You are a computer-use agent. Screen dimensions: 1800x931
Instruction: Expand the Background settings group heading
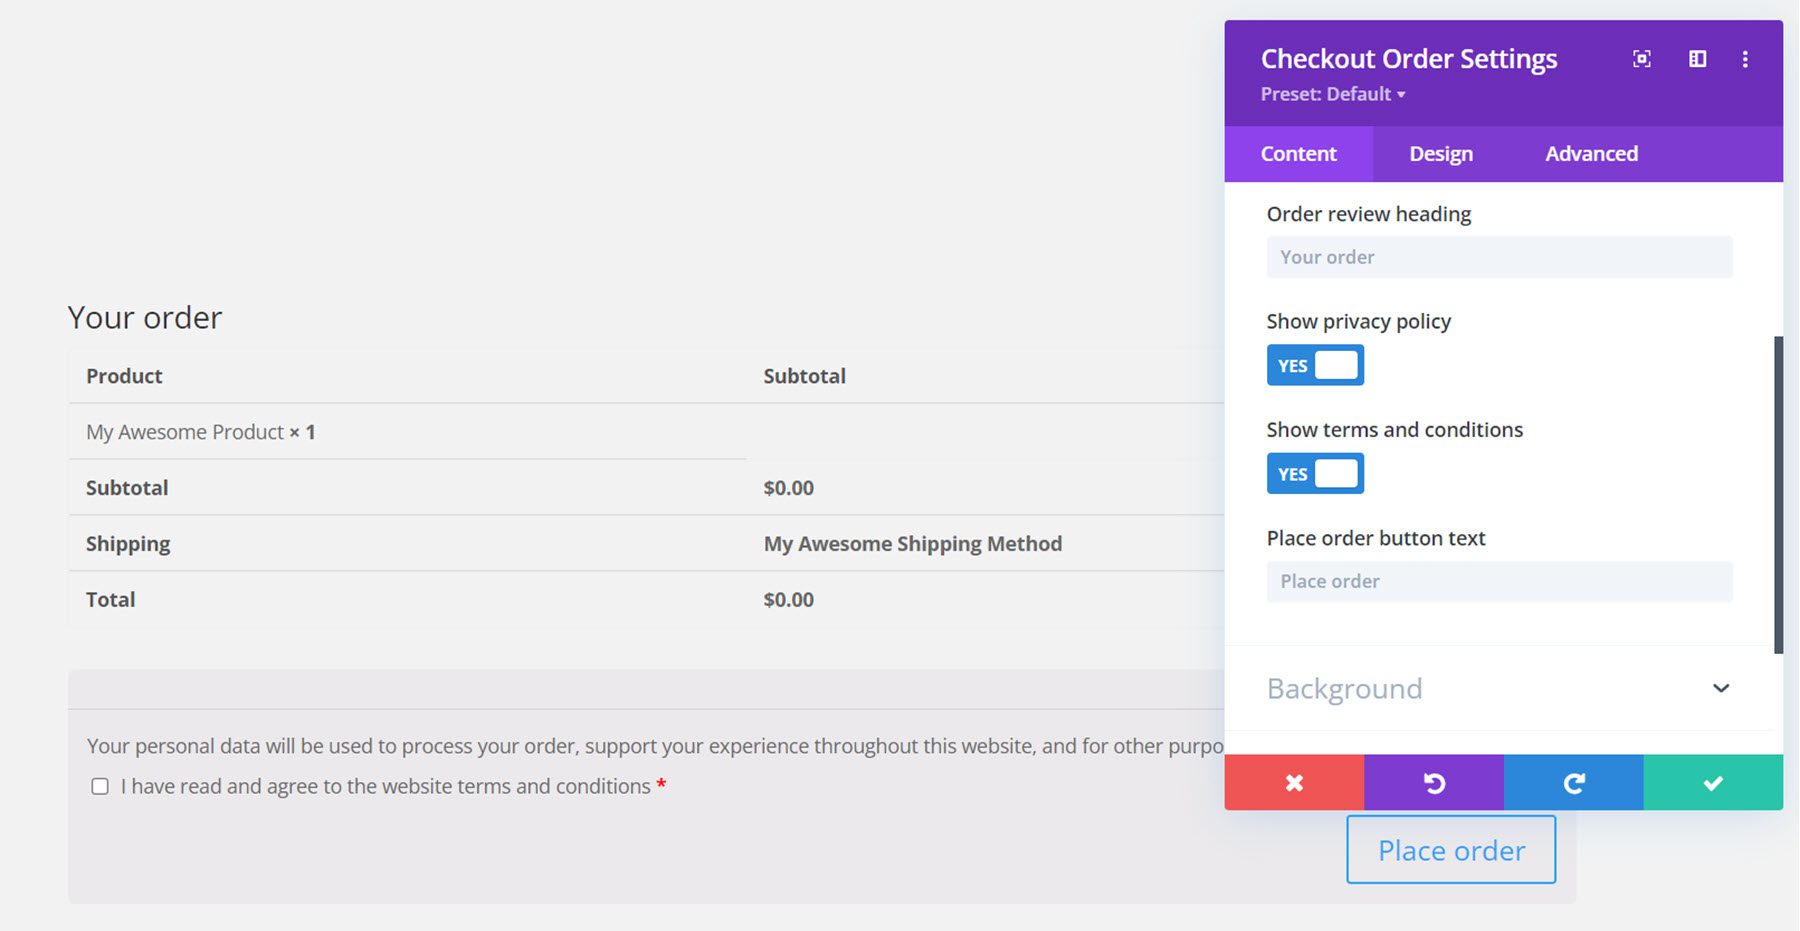coord(1344,689)
